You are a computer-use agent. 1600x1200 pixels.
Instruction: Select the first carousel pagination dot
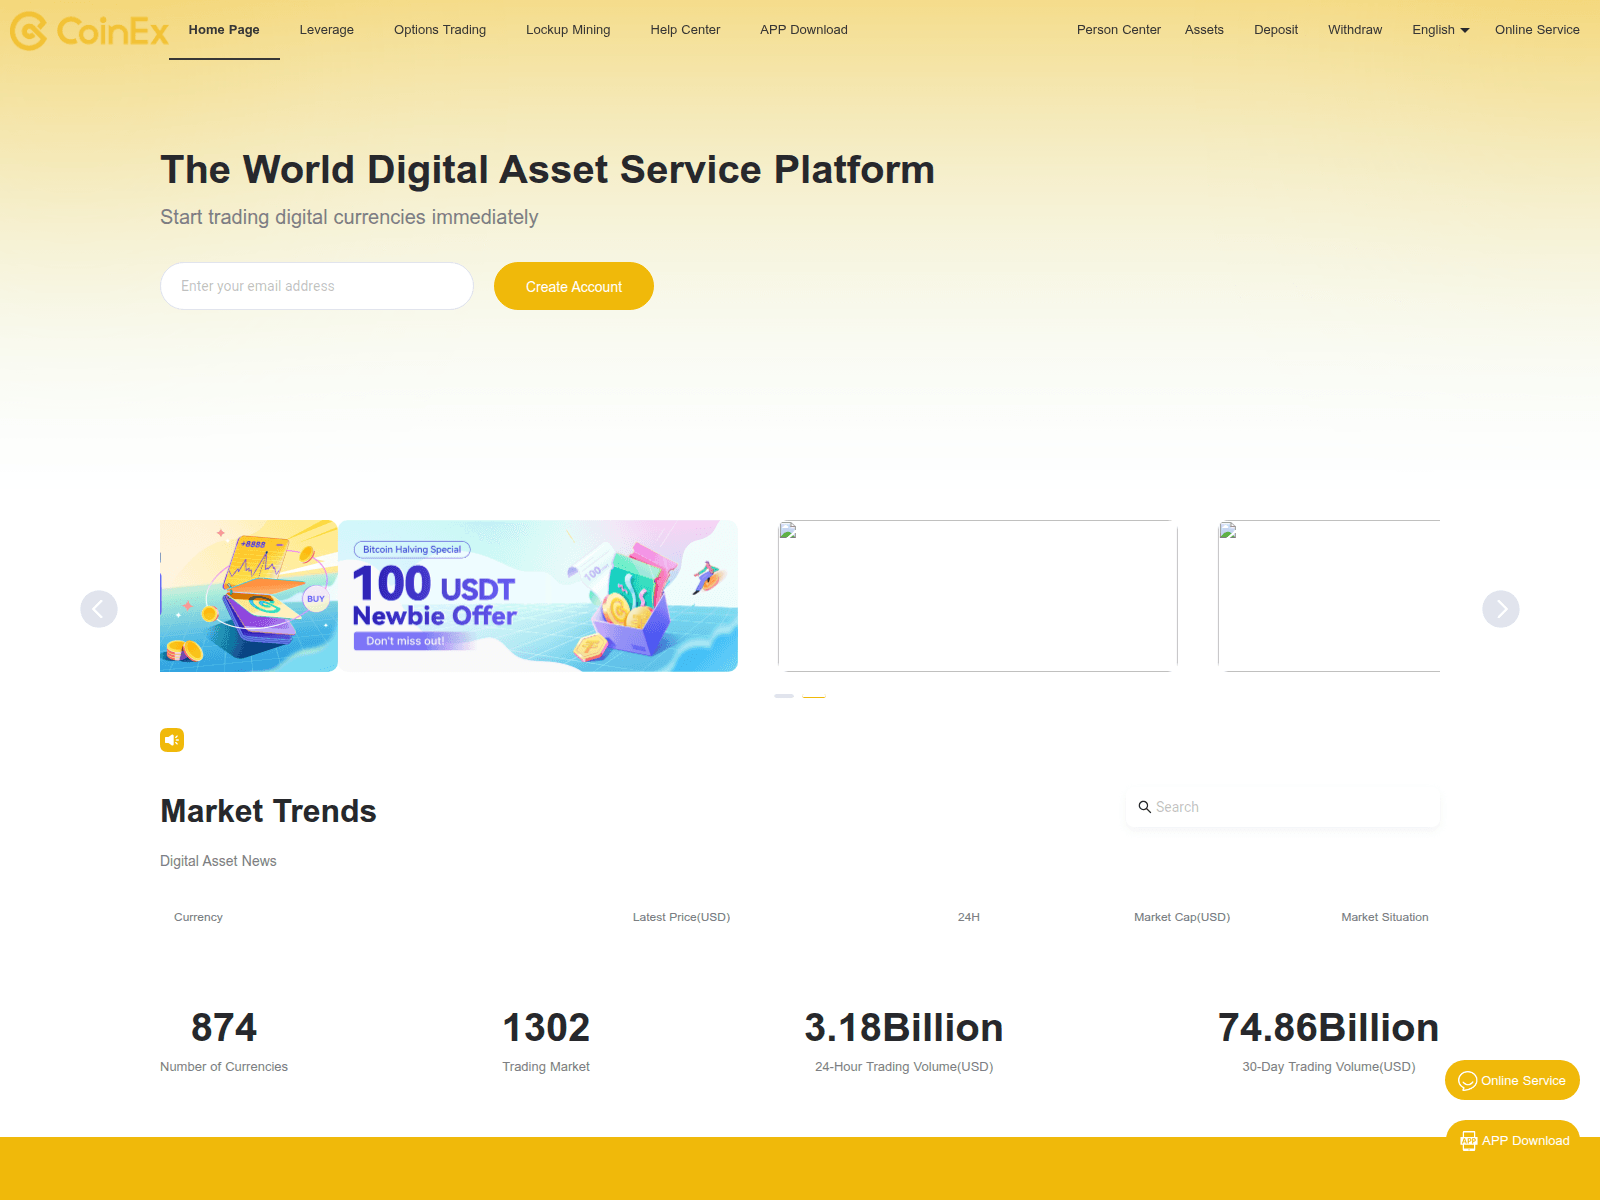pos(783,695)
